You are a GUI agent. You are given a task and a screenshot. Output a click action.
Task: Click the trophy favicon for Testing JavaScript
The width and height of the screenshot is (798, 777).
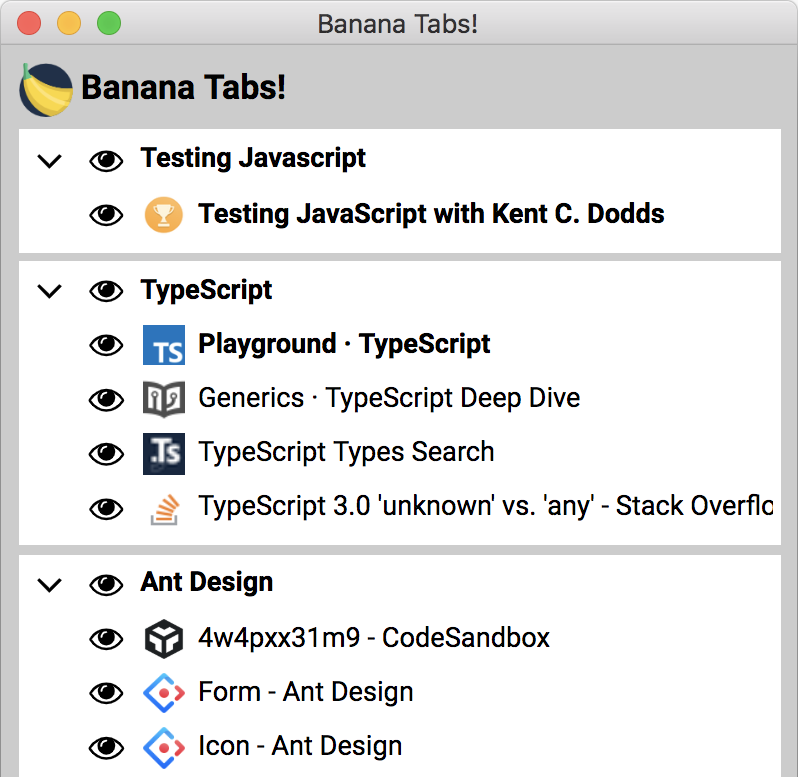coord(163,215)
